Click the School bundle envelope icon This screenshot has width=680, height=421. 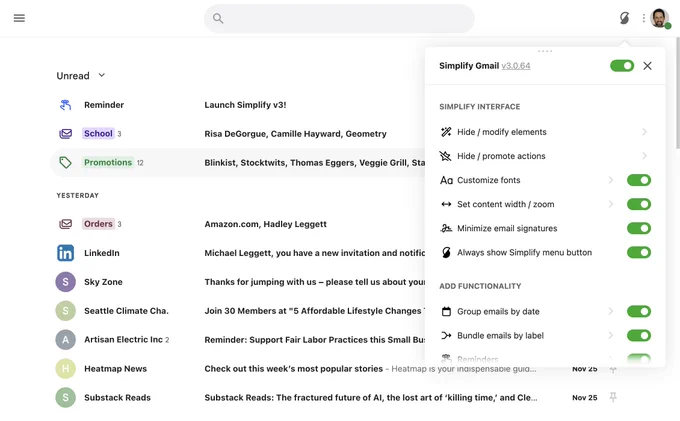pos(65,134)
